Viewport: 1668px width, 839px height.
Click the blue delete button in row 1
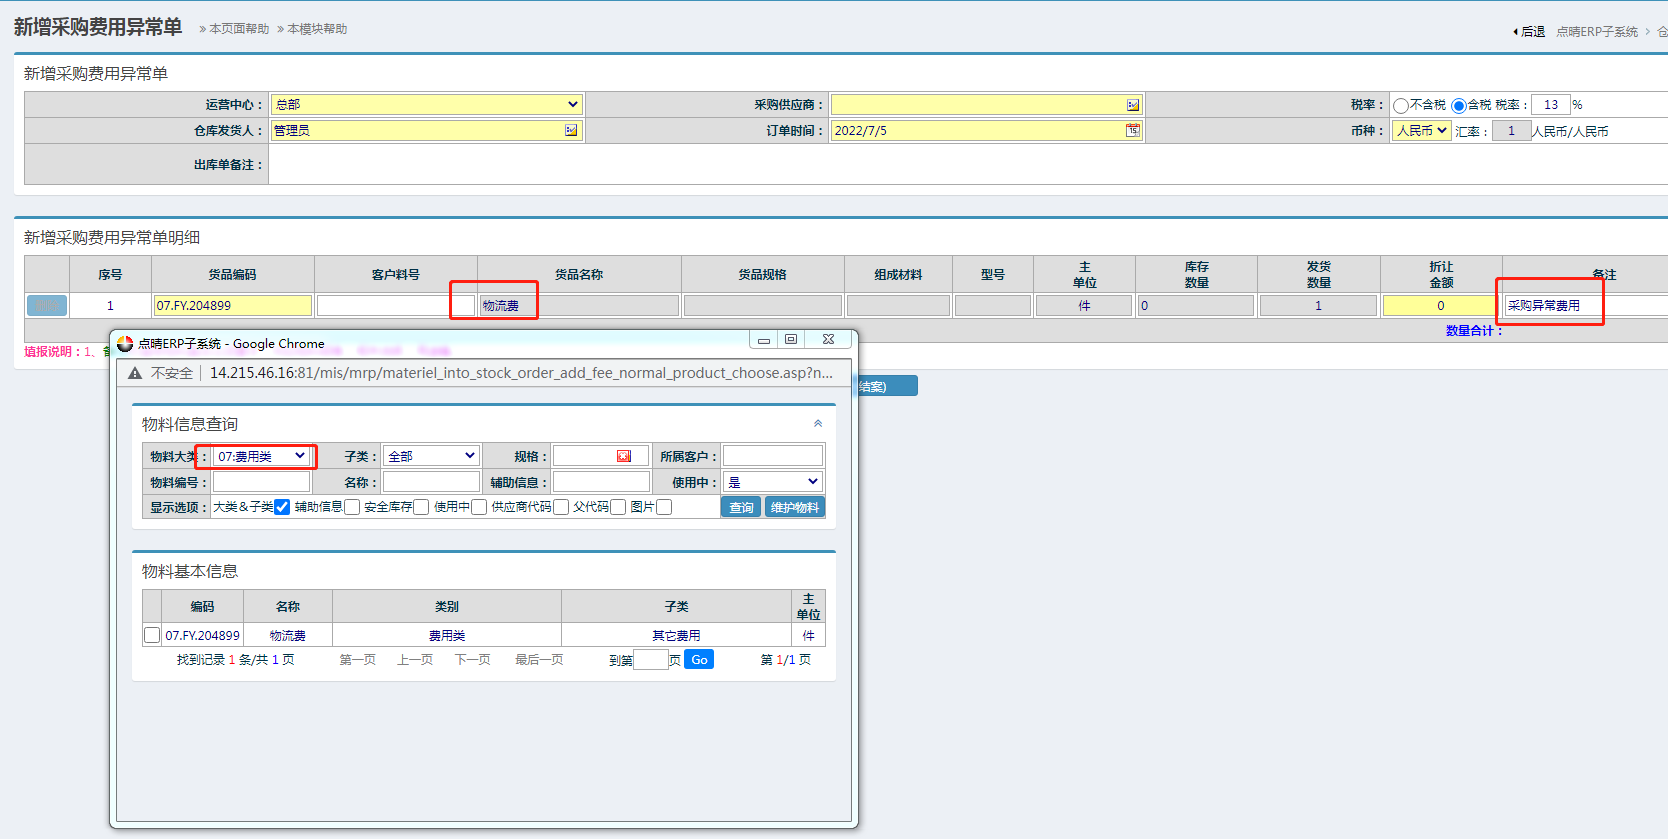(47, 306)
